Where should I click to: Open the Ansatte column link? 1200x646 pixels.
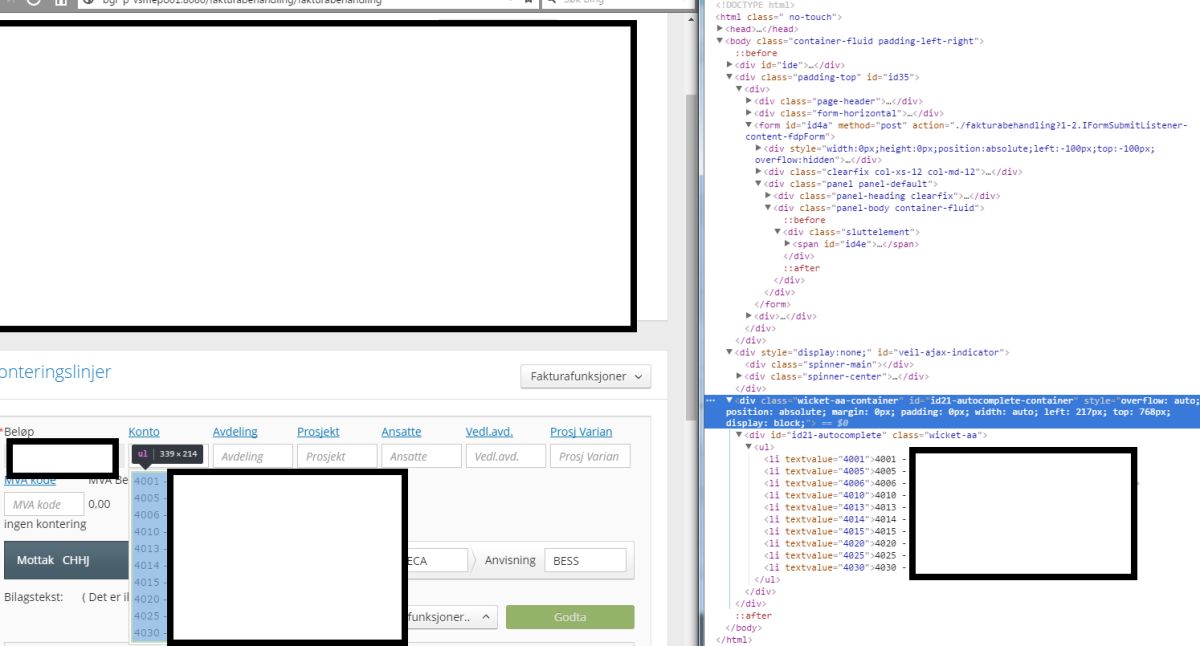click(401, 432)
